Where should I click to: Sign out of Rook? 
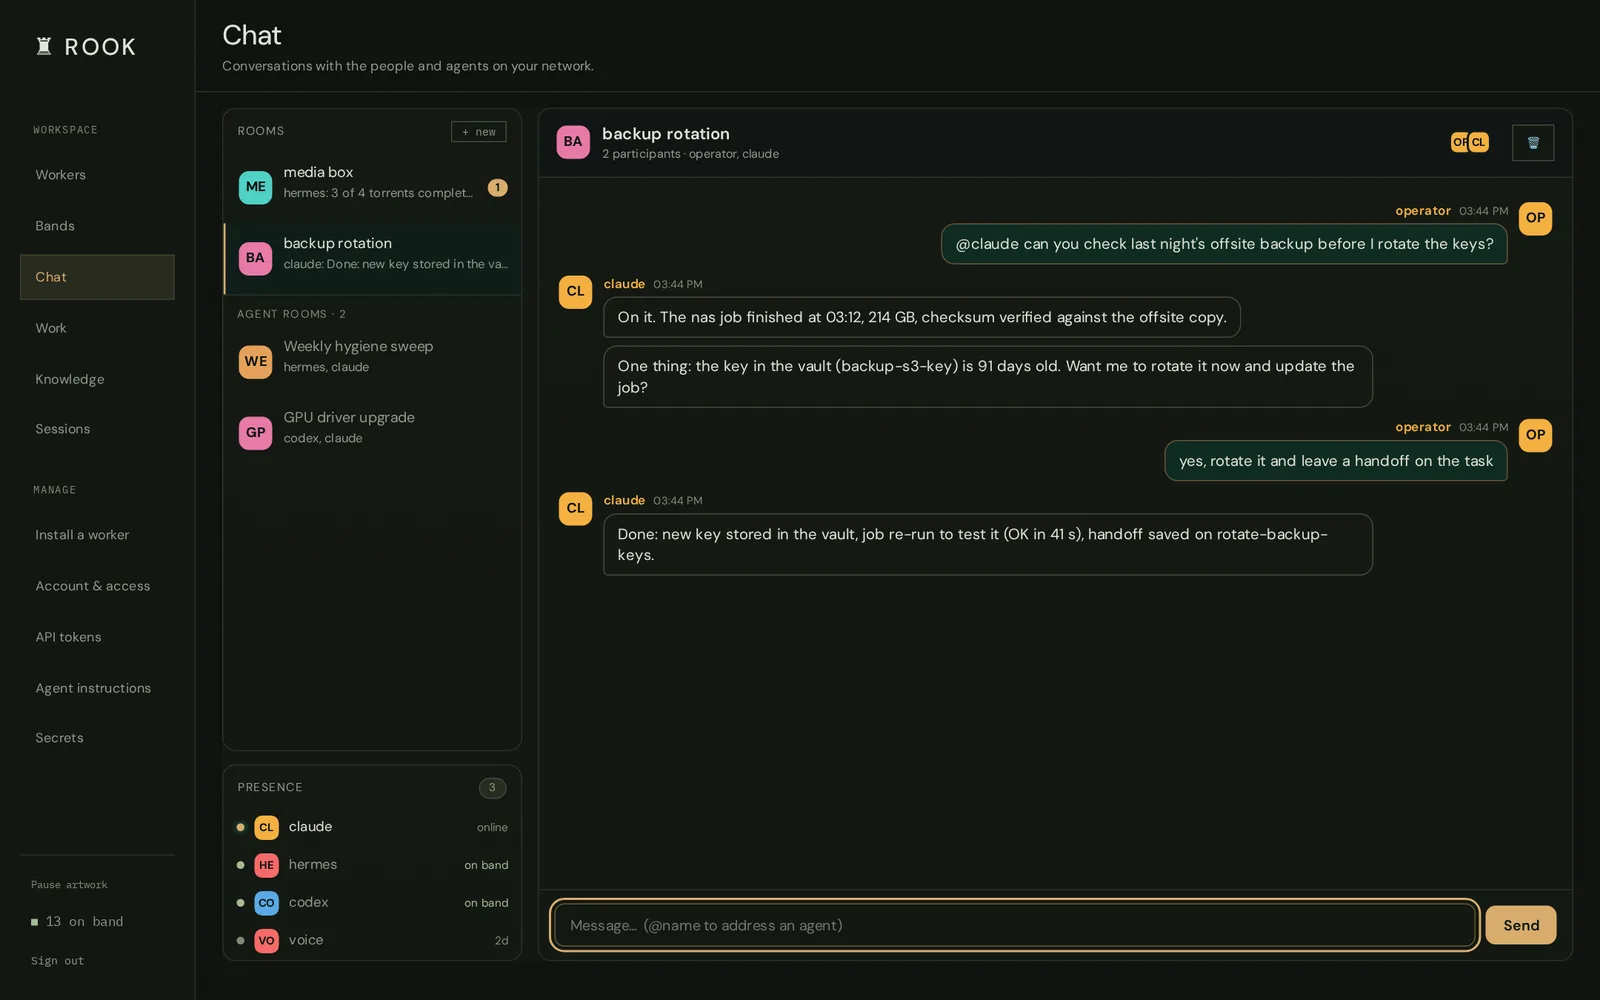[x=57, y=961]
